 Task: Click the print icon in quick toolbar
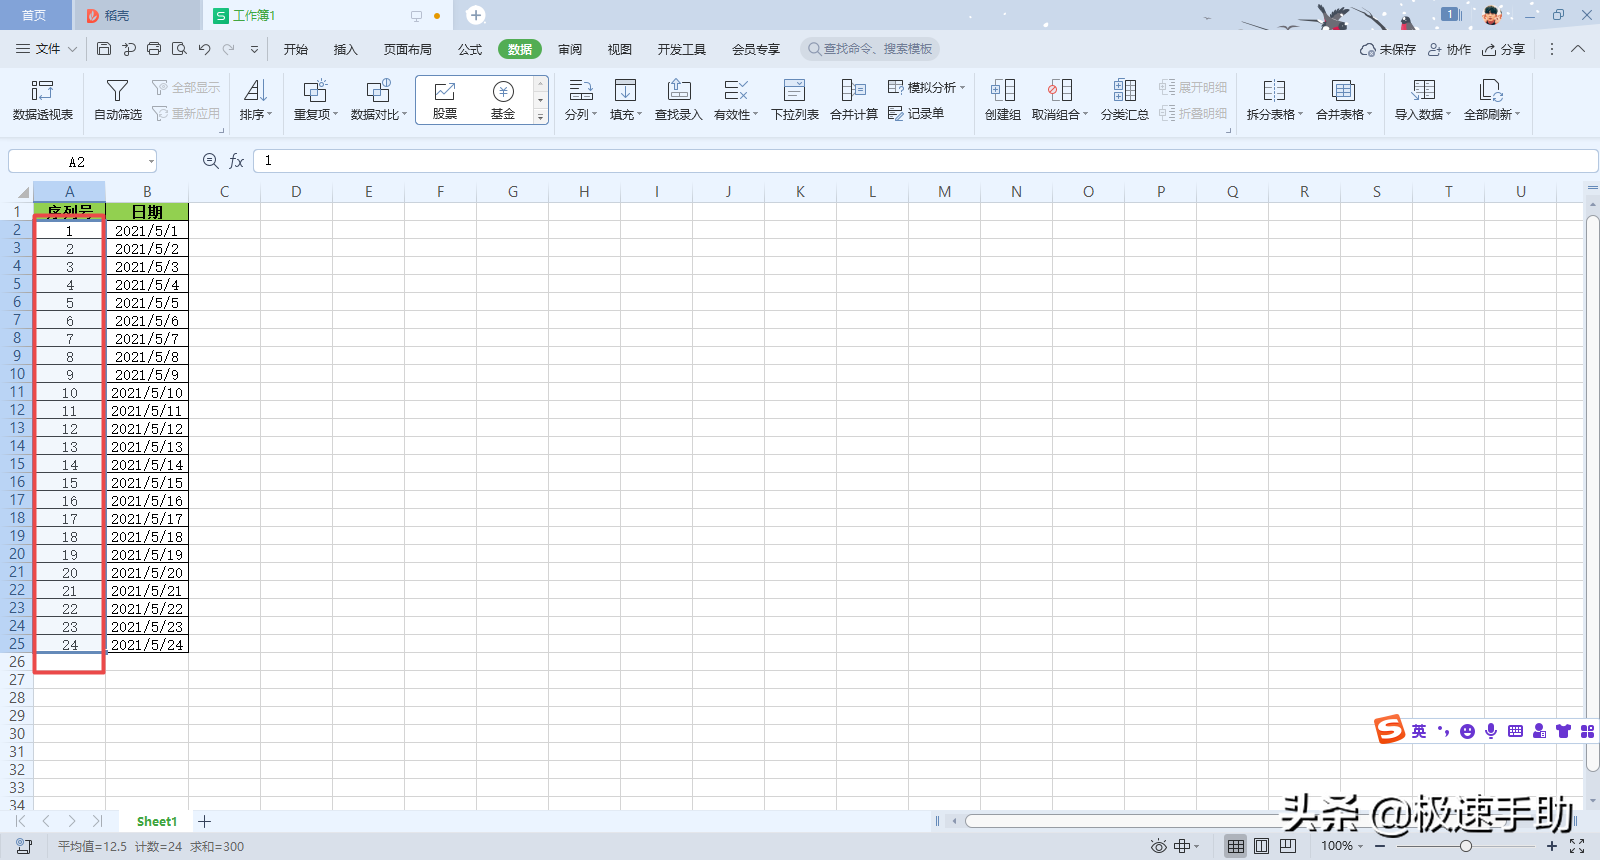point(154,49)
